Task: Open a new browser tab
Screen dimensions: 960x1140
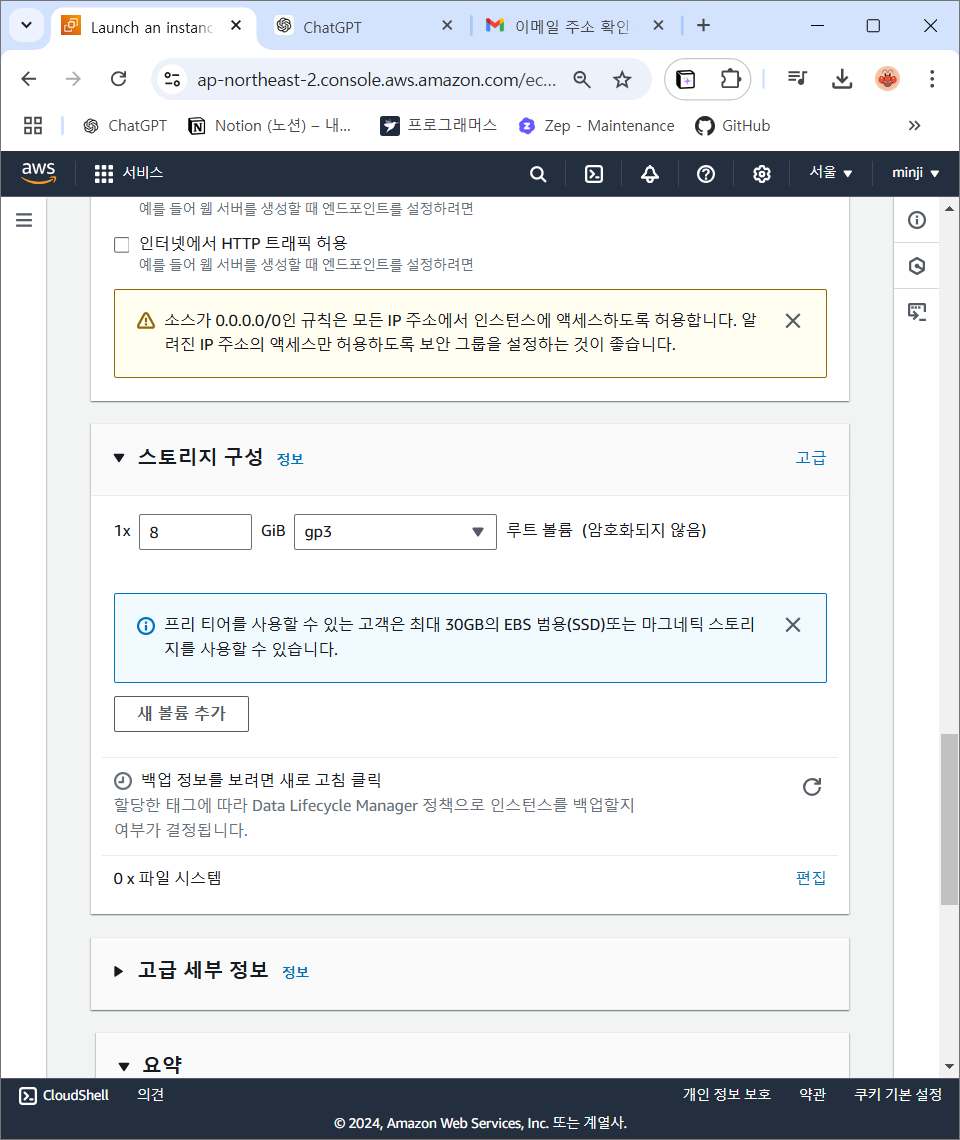Action: pyautogui.click(x=703, y=25)
